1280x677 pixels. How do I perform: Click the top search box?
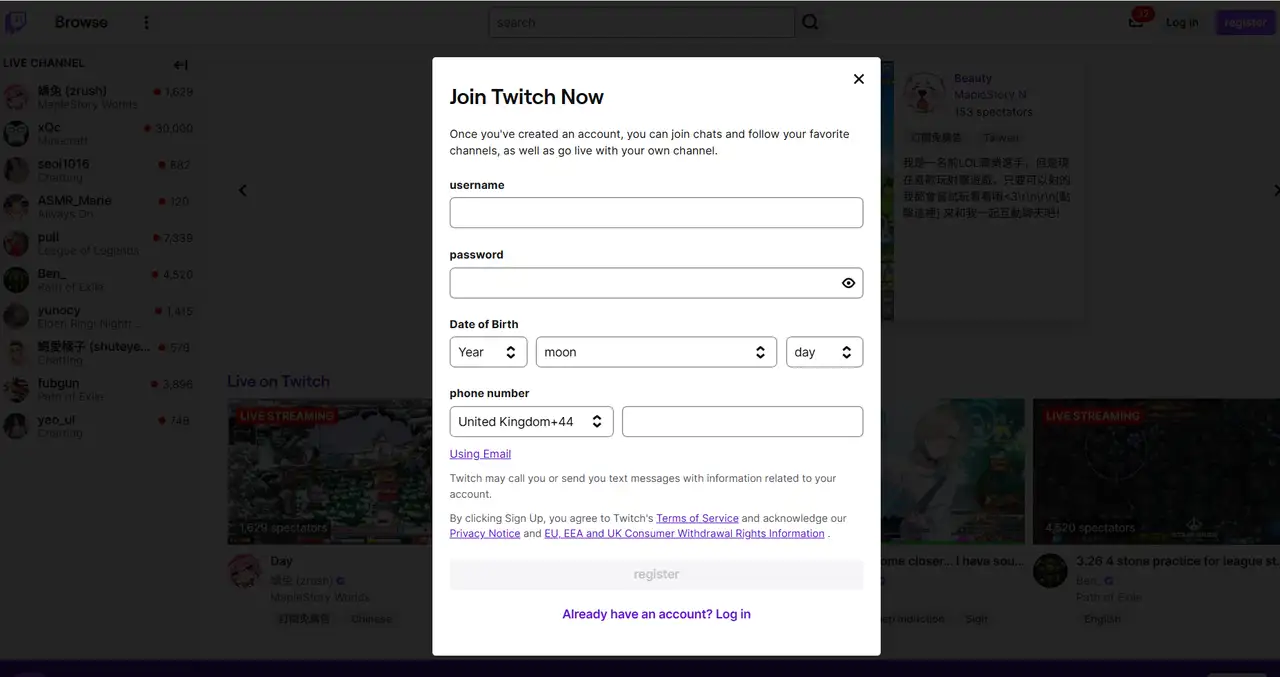click(641, 22)
